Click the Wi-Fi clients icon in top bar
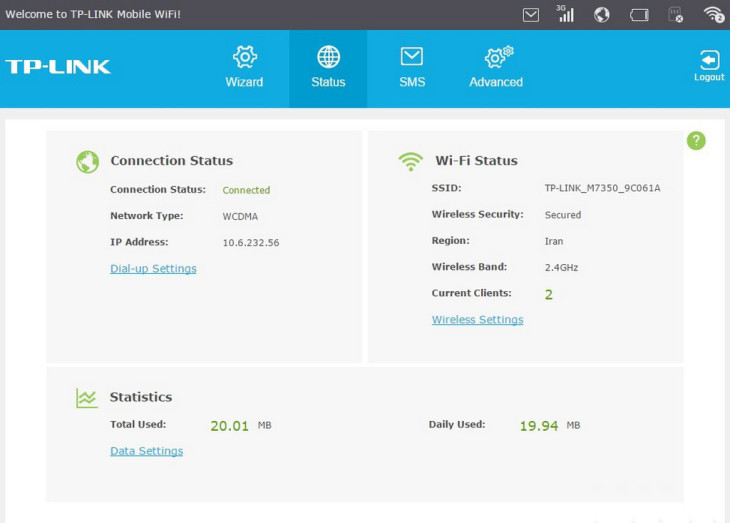The width and height of the screenshot is (730, 523). (714, 14)
